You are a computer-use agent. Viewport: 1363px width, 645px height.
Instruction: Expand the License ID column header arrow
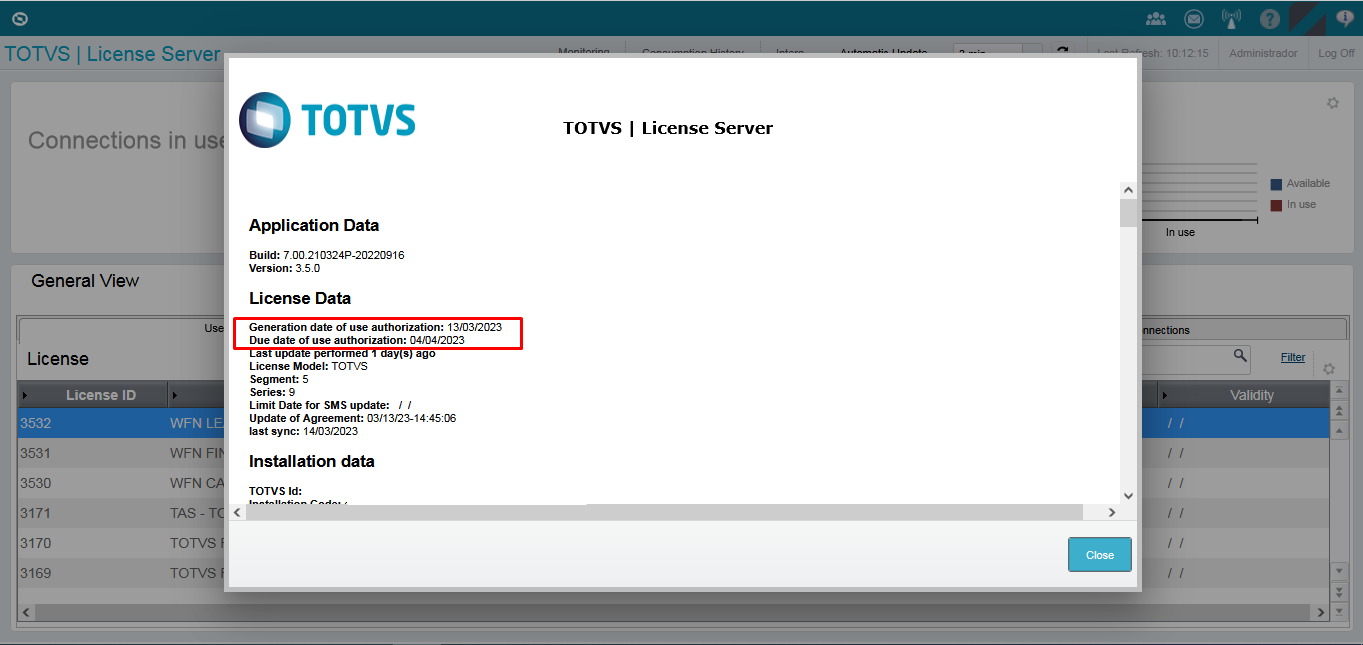pos(25,395)
